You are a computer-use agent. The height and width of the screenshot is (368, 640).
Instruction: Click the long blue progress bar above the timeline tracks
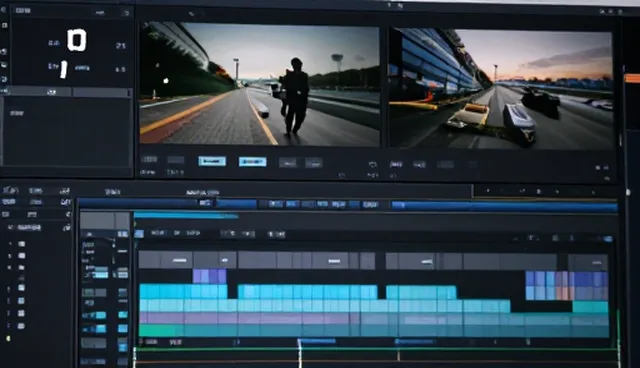pyautogui.click(x=504, y=206)
